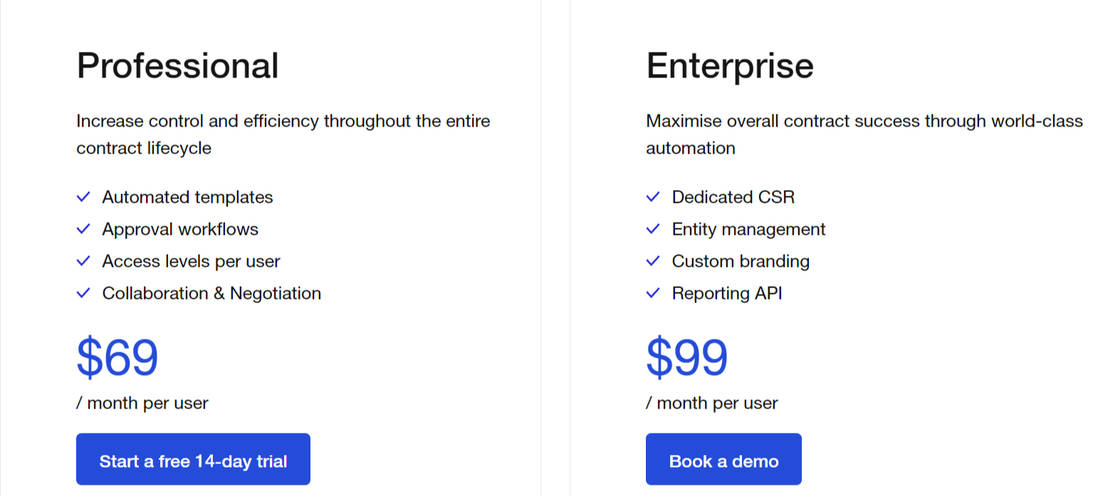Click the Professional plan heading
1108x496 pixels.
tap(177, 66)
